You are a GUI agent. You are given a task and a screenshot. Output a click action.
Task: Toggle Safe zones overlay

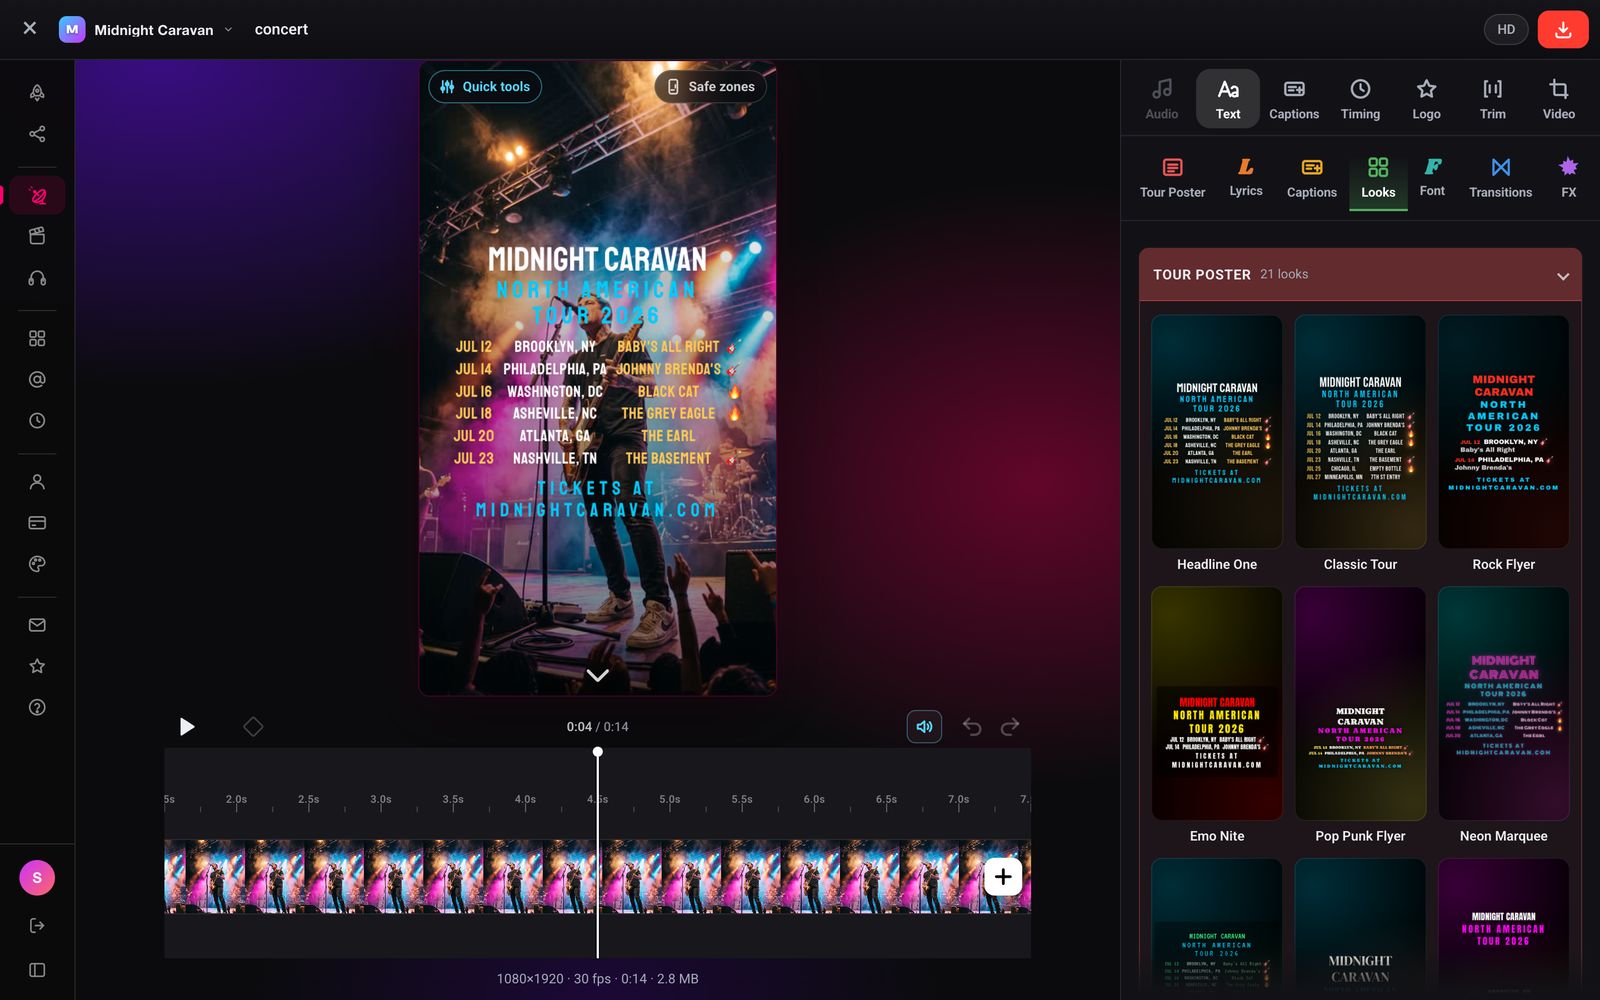[x=711, y=87]
